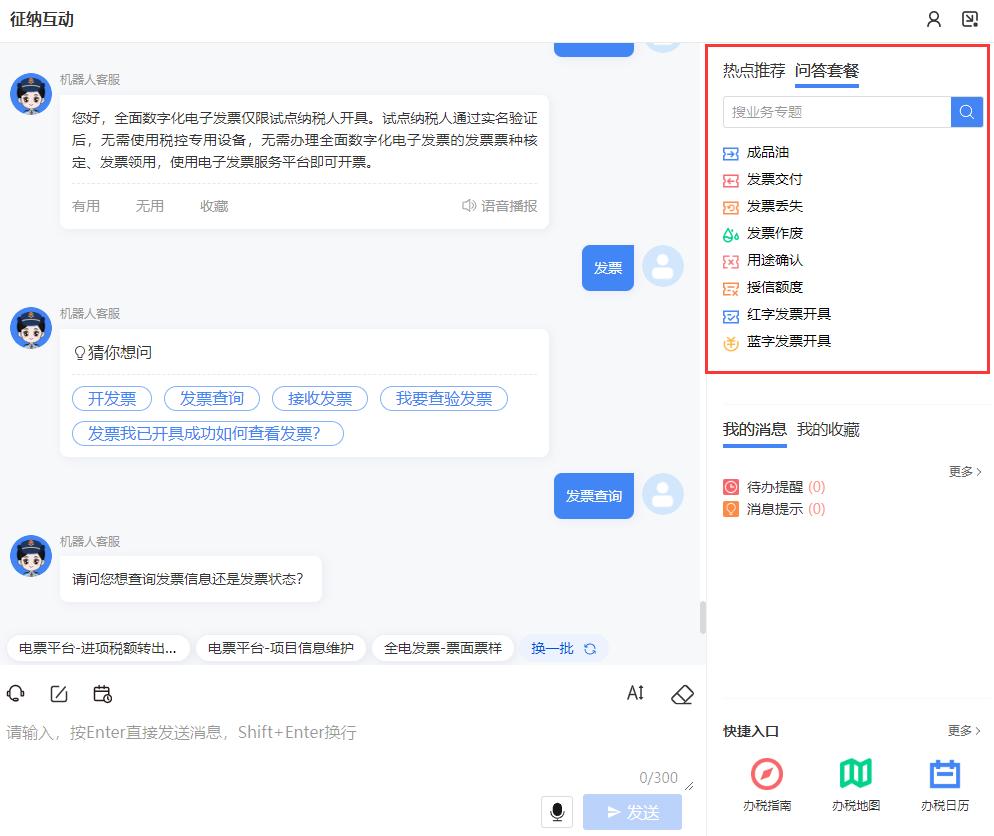Favorite the reply by clicking 收藏
Image resolution: width=994 pixels, height=836 pixels.
pos(213,206)
